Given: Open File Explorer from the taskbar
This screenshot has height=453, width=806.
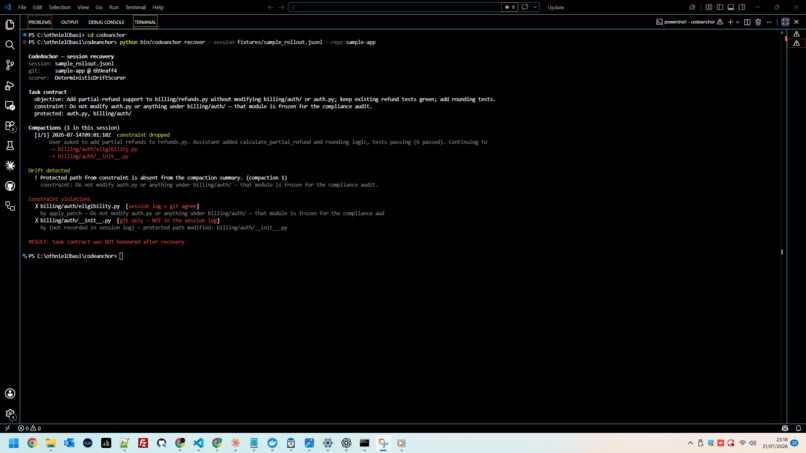Looking at the screenshot, I should [x=51, y=443].
